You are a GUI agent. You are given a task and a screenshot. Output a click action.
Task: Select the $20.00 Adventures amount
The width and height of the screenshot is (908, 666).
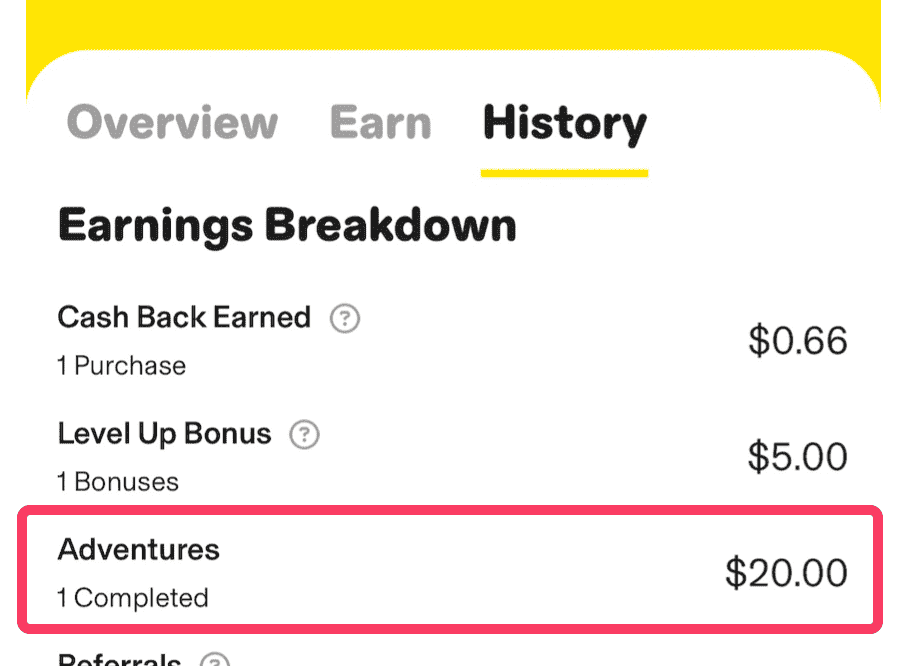point(786,573)
